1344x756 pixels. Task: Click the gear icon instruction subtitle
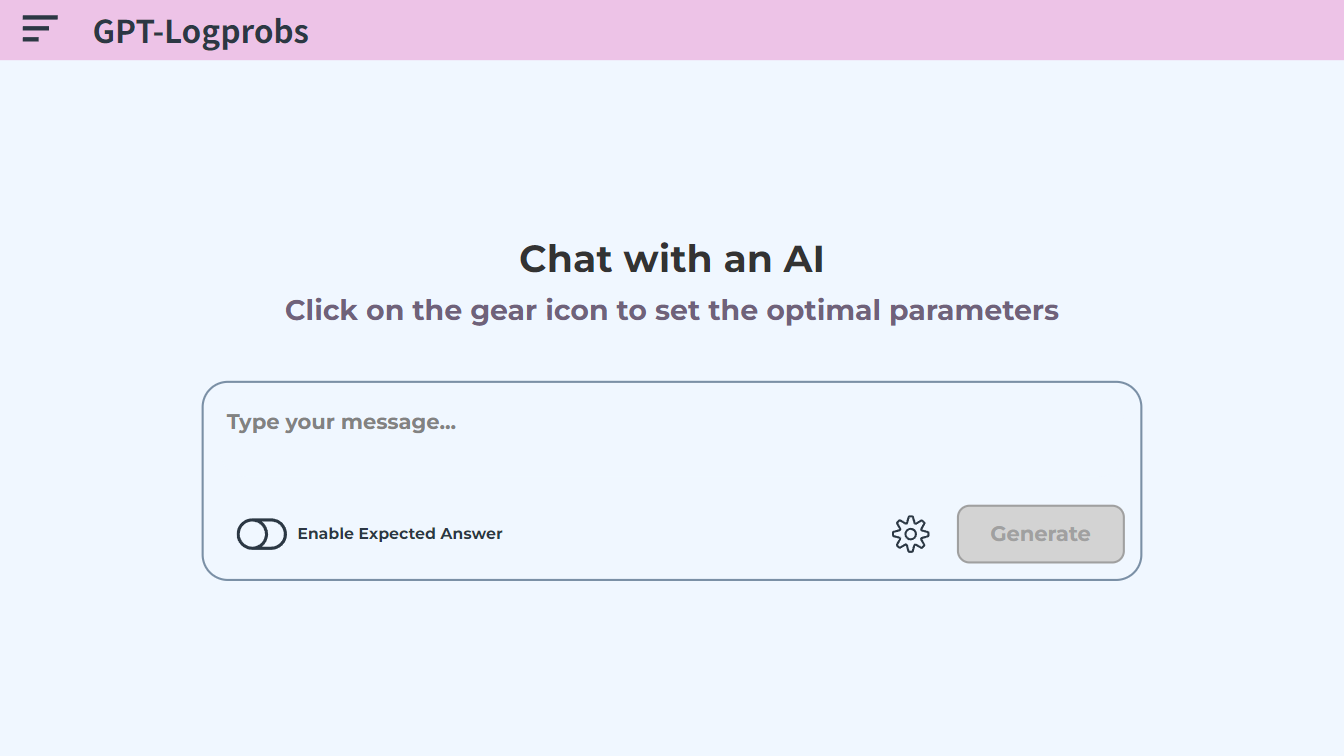tap(671, 310)
